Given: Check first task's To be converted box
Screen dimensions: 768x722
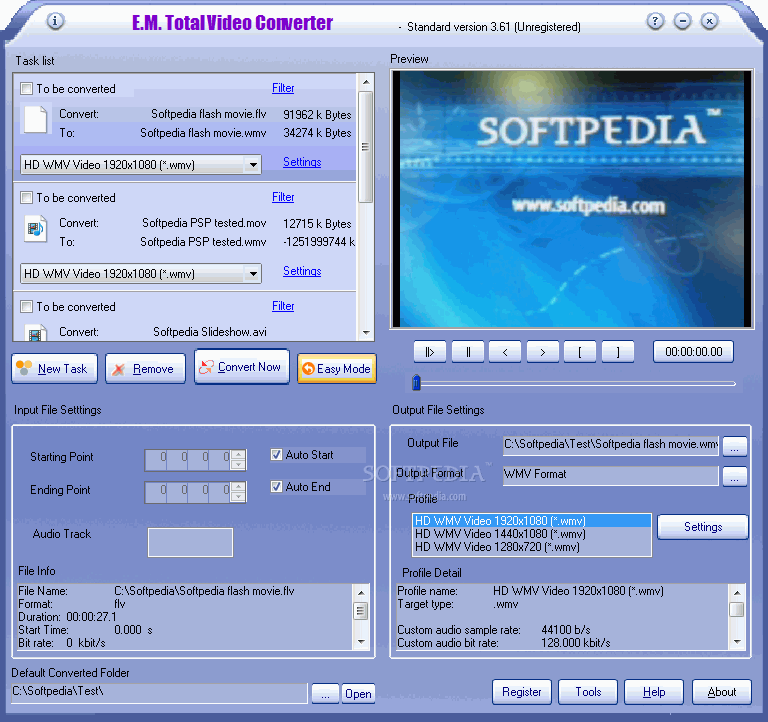Looking at the screenshot, I should (26, 89).
